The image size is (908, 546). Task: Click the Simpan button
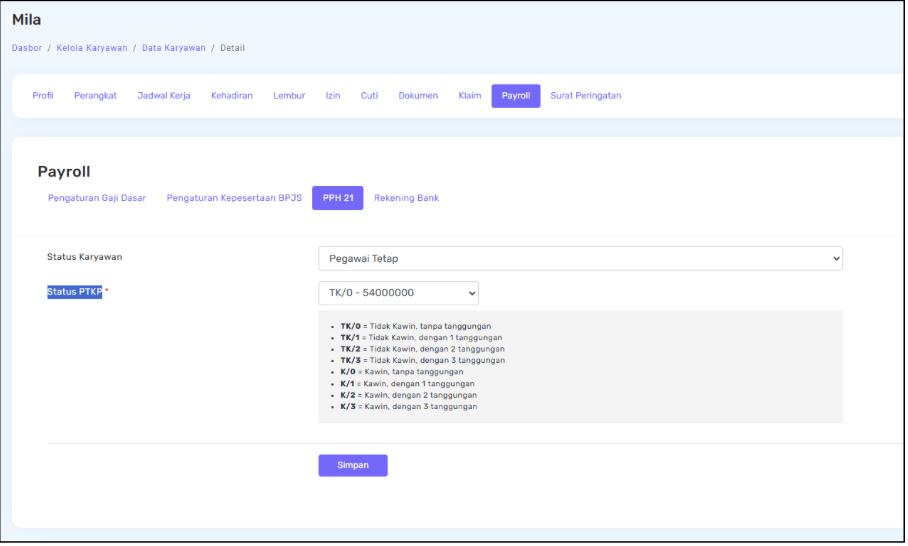point(352,465)
